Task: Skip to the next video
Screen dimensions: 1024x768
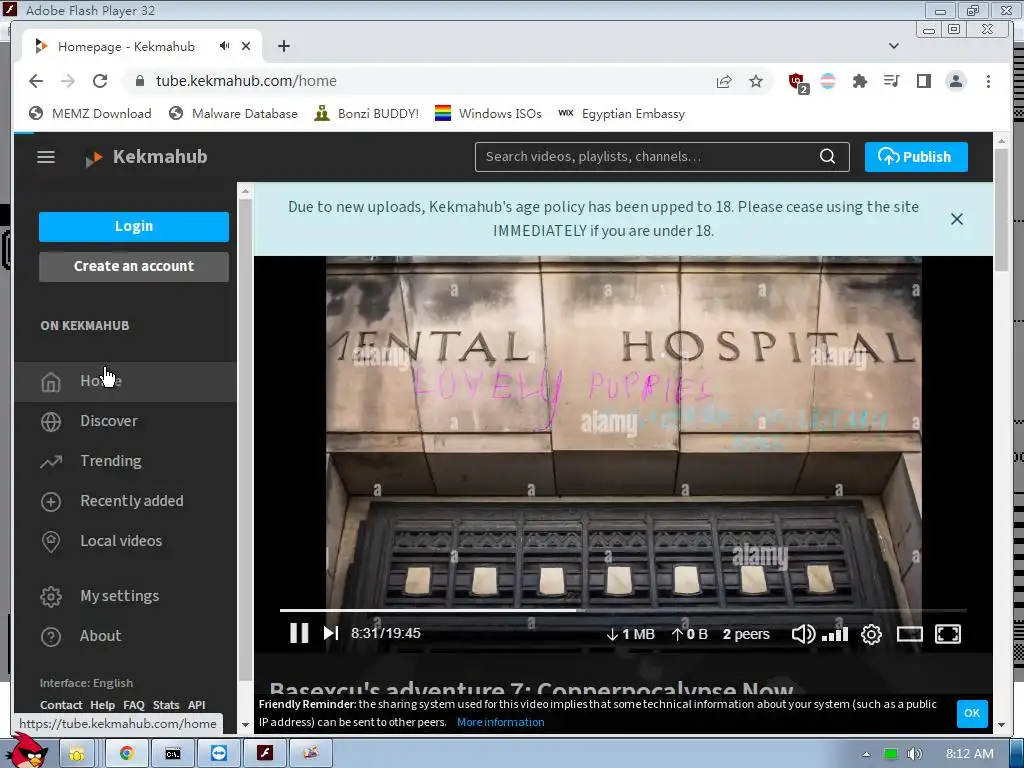Action: click(x=331, y=633)
